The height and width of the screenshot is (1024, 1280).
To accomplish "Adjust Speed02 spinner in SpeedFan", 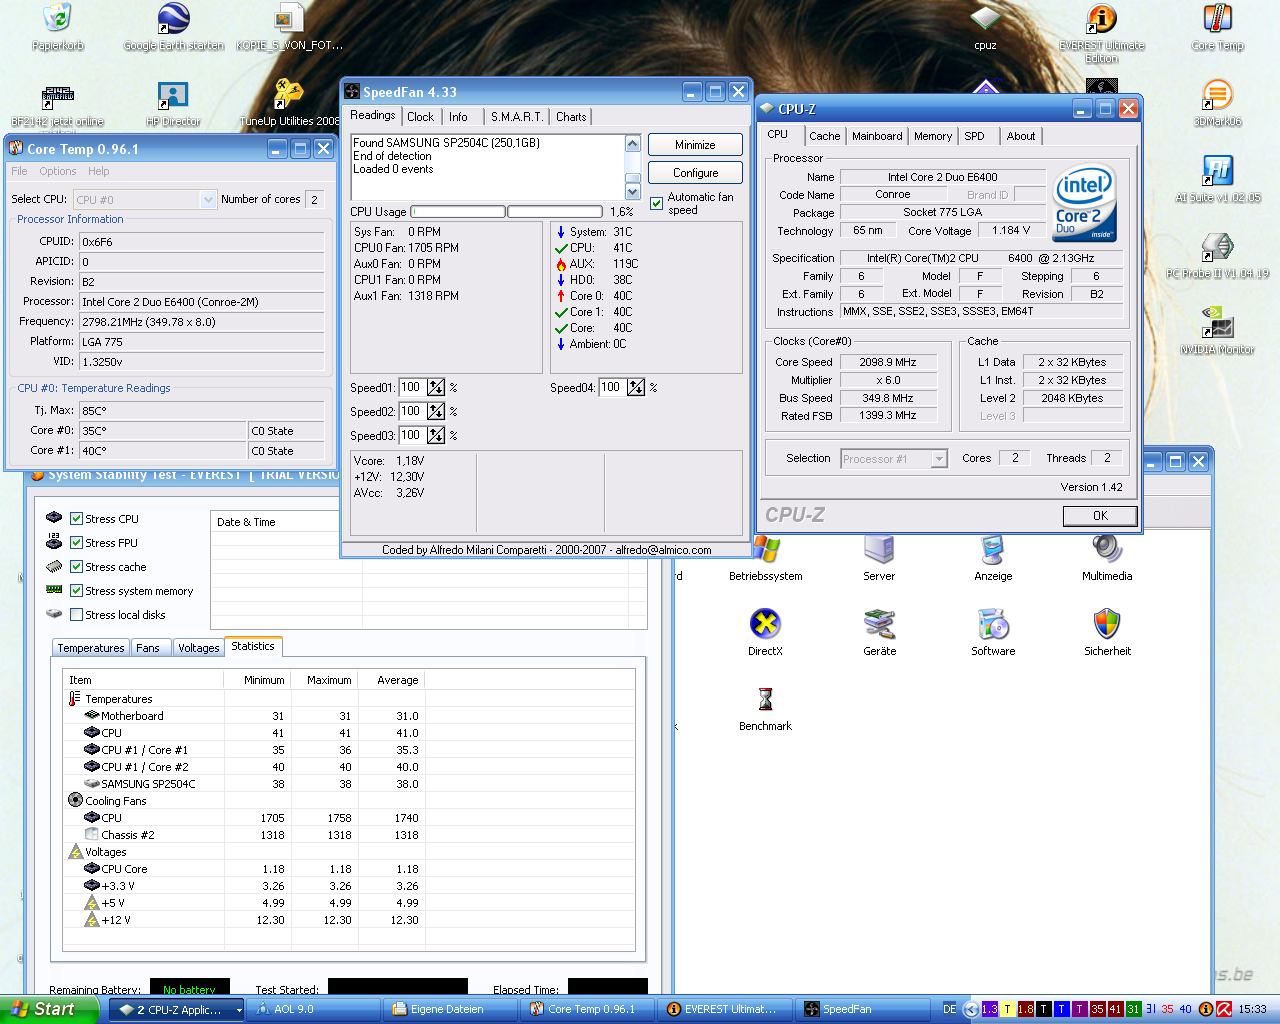I will [436, 411].
